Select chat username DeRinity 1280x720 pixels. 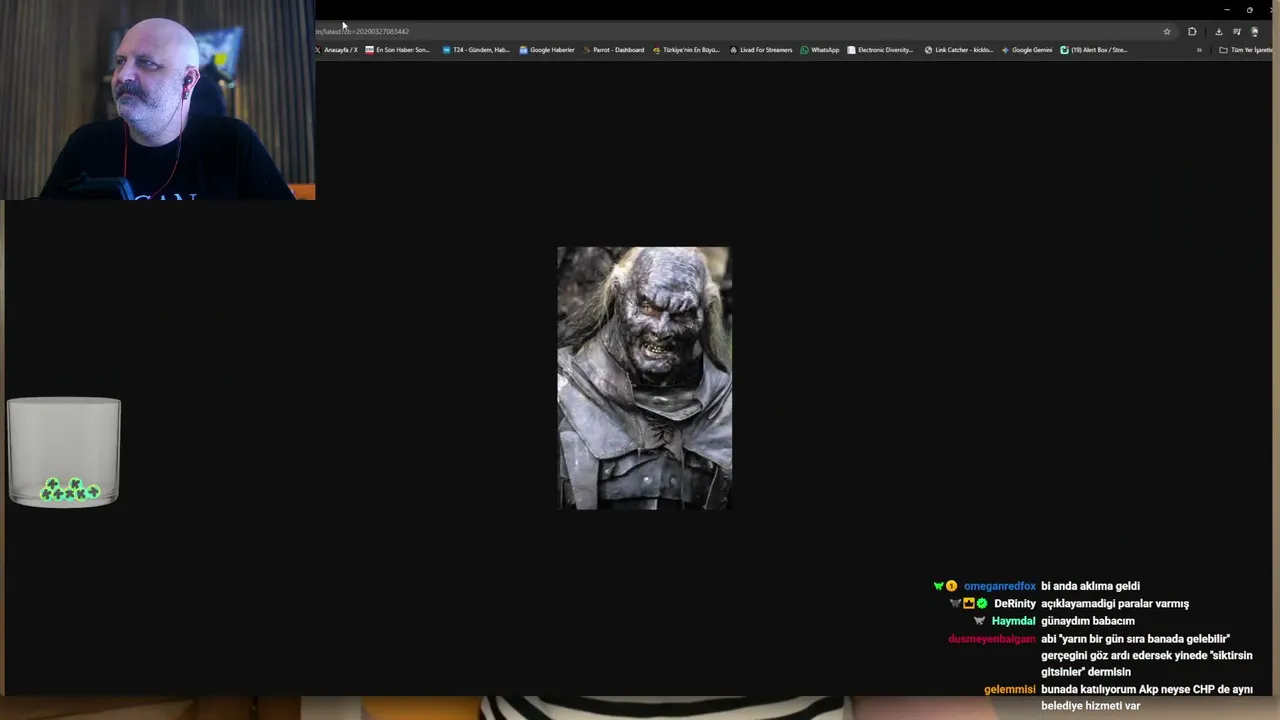pos(1014,604)
